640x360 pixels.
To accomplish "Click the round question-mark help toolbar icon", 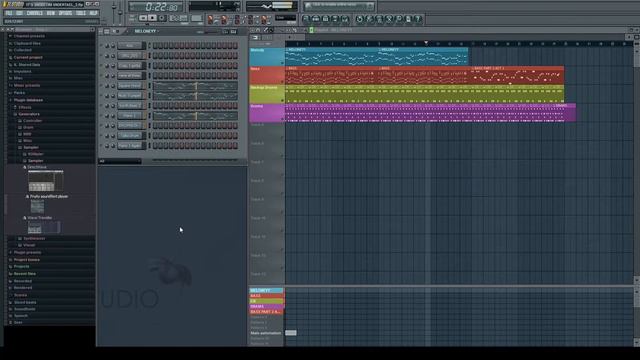I will point(418,19).
